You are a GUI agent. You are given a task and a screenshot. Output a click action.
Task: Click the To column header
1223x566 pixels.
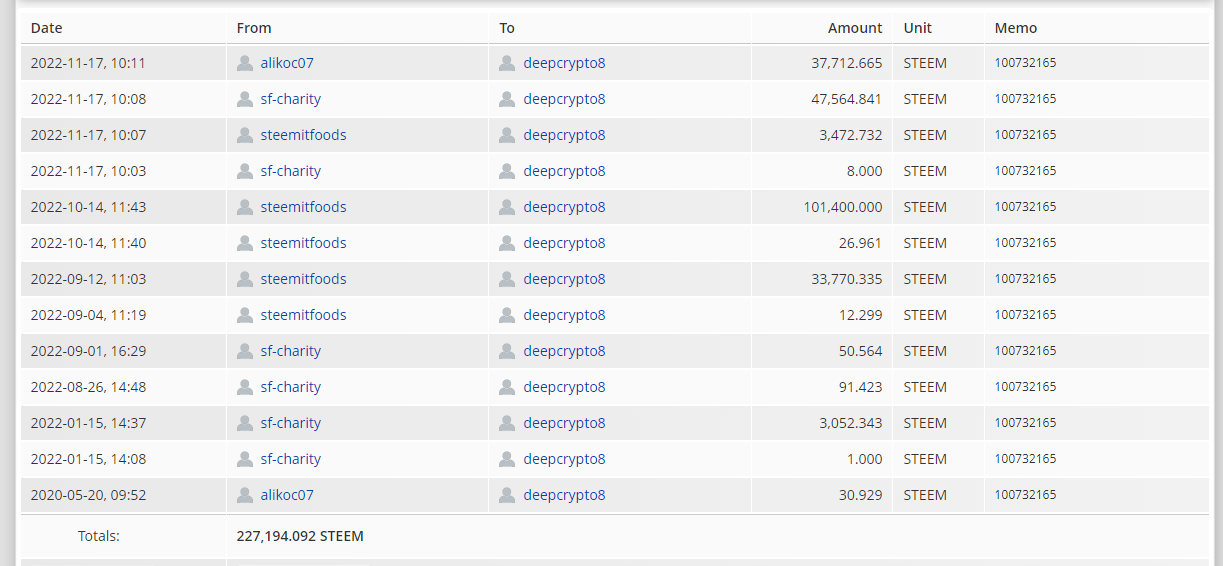[x=507, y=28]
